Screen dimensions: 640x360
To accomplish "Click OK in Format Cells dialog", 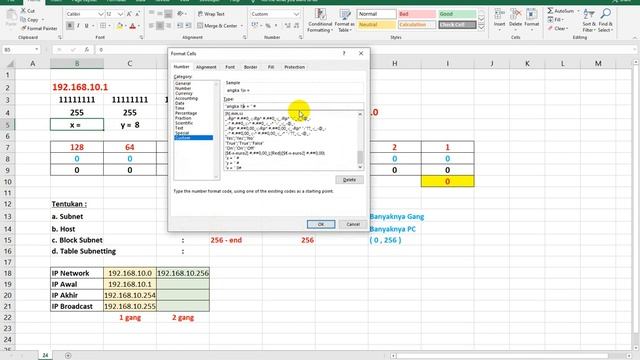I will tap(321, 224).
